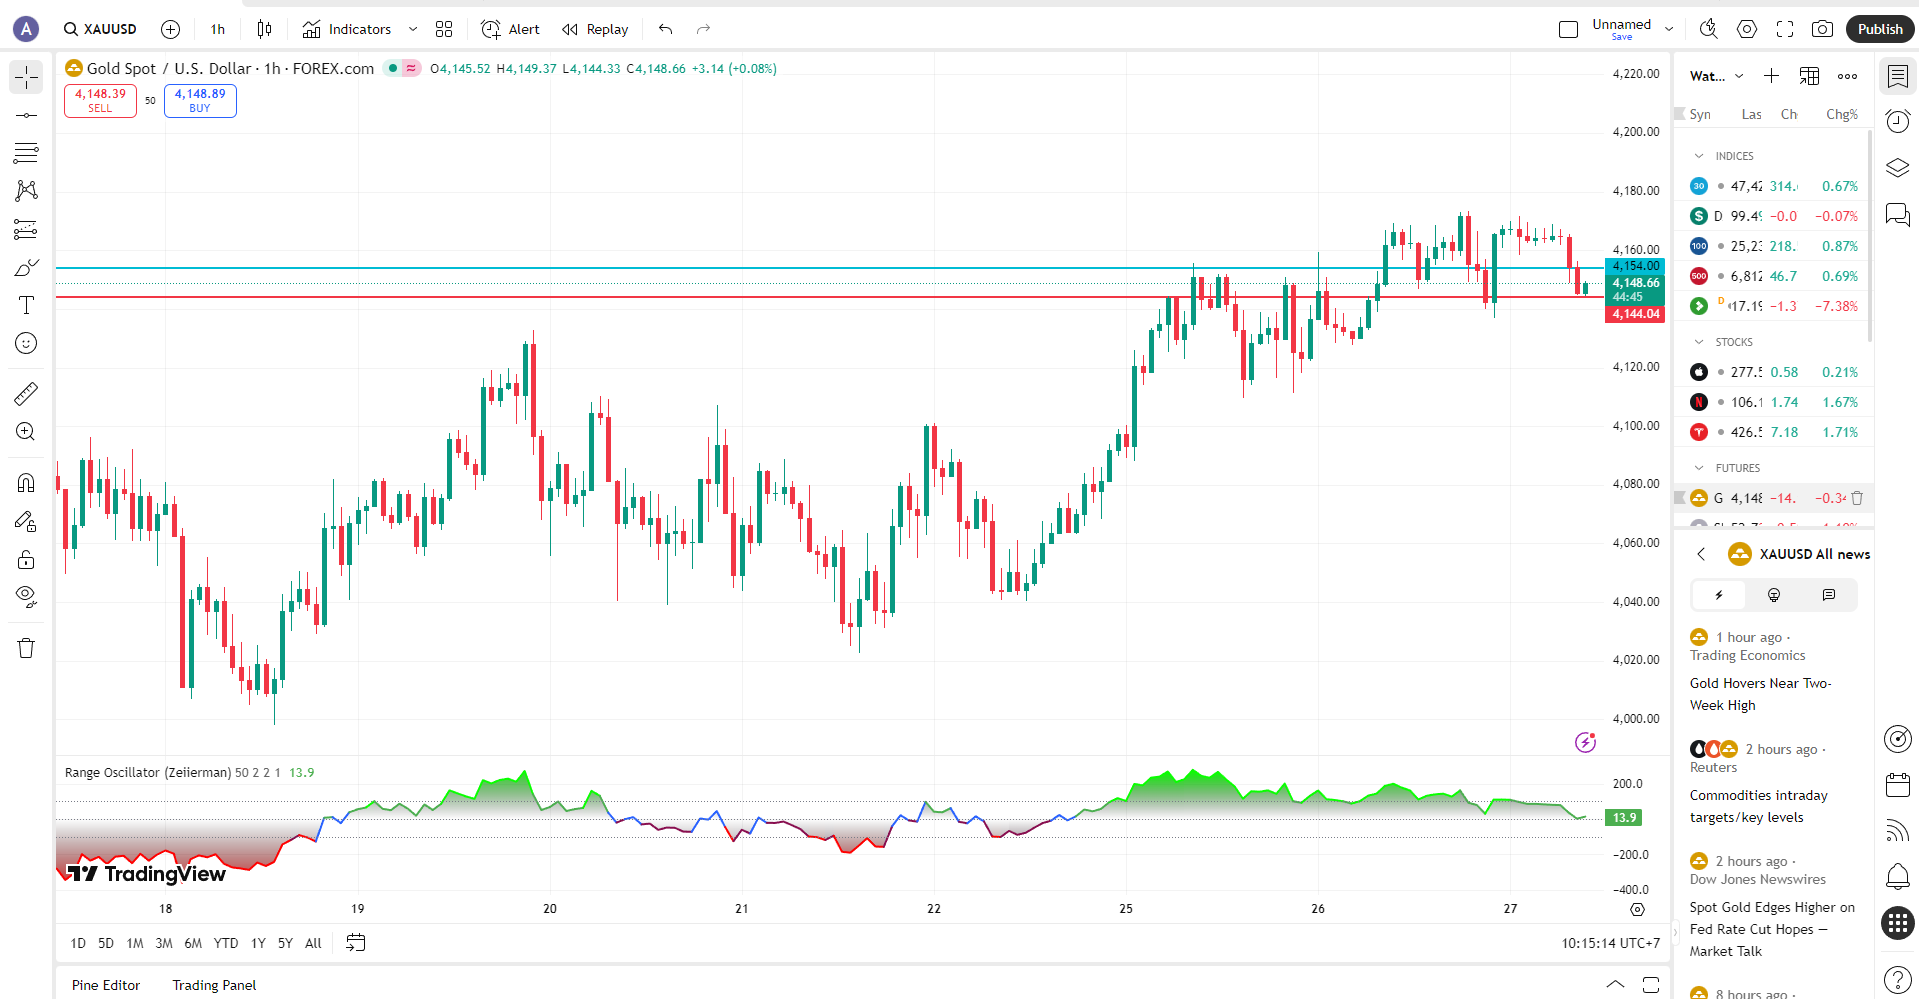Open the emoji icons tool

pyautogui.click(x=26, y=343)
